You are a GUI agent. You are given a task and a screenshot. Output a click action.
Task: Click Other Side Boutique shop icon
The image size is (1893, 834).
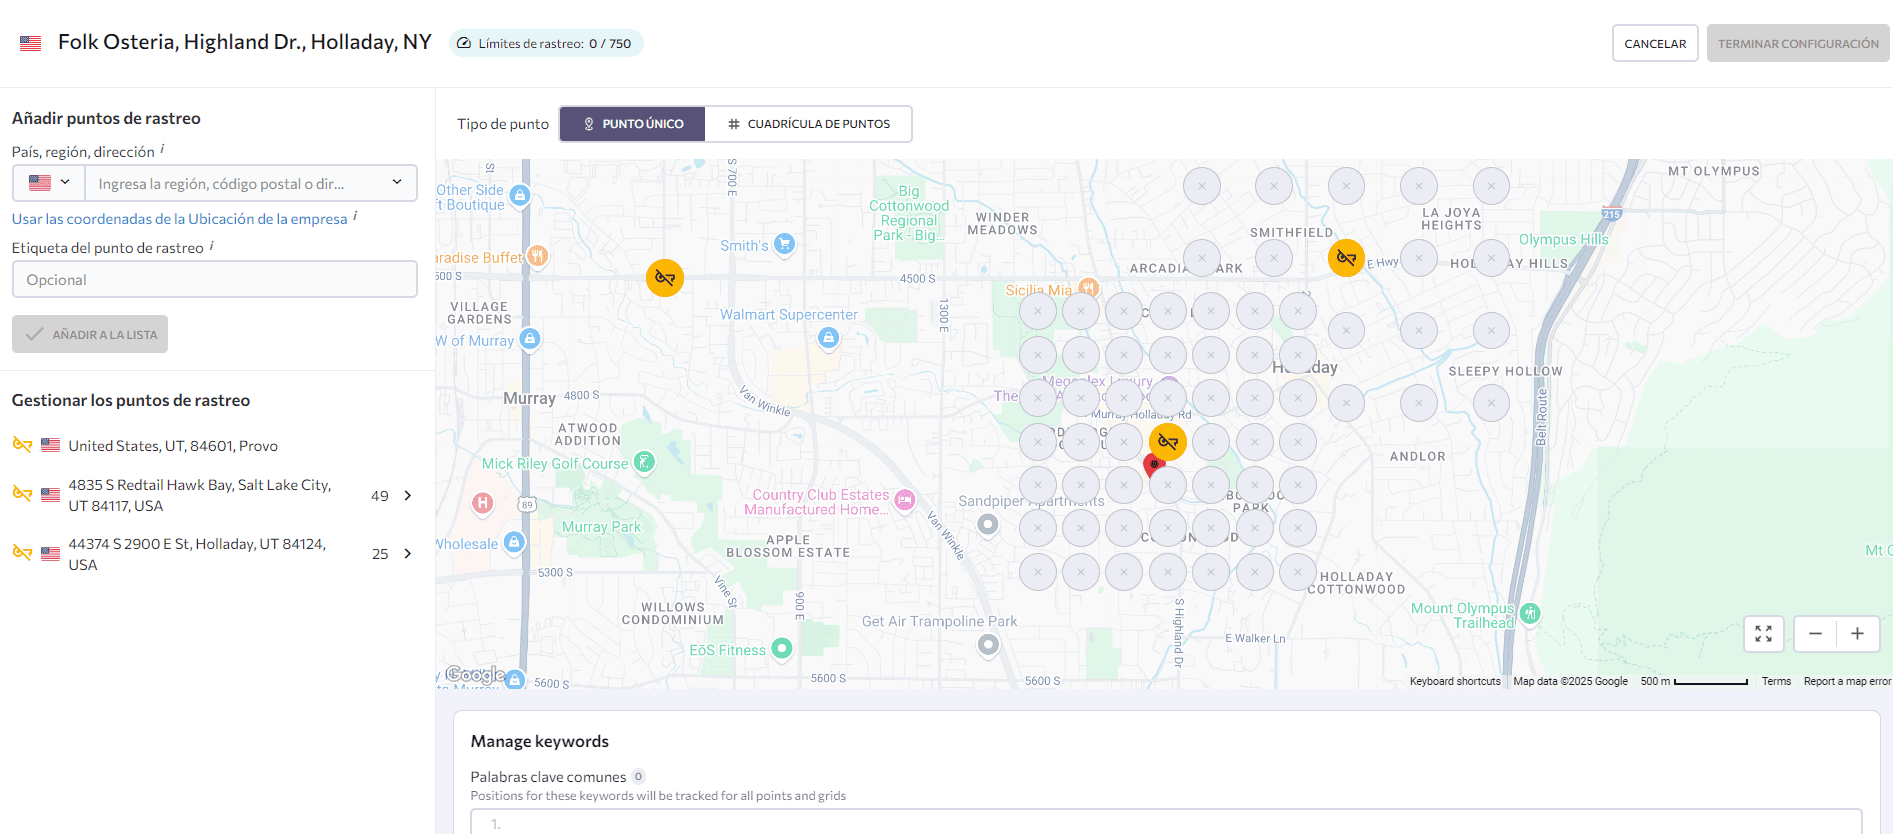[520, 195]
